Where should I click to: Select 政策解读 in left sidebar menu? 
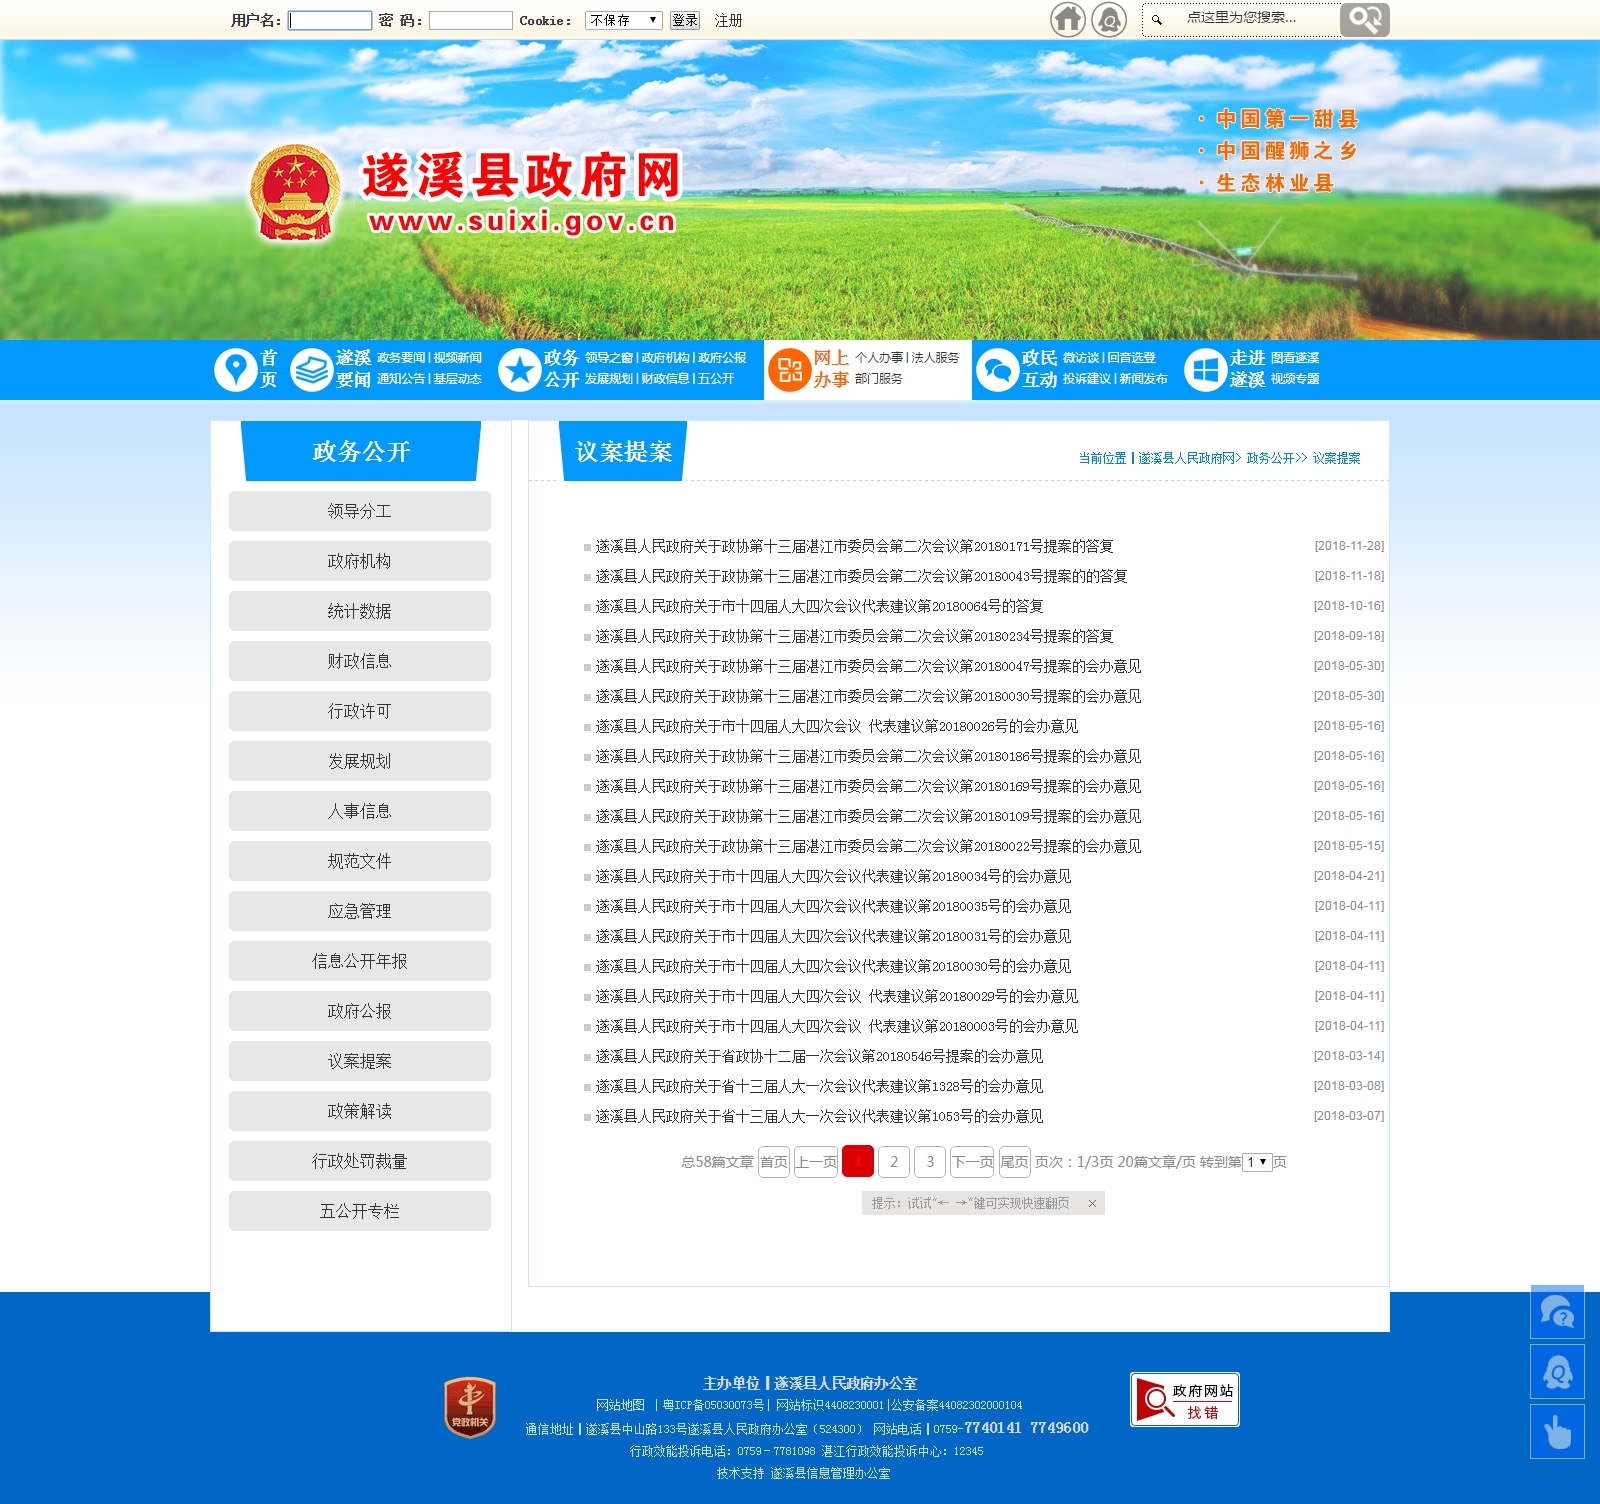click(x=359, y=1111)
